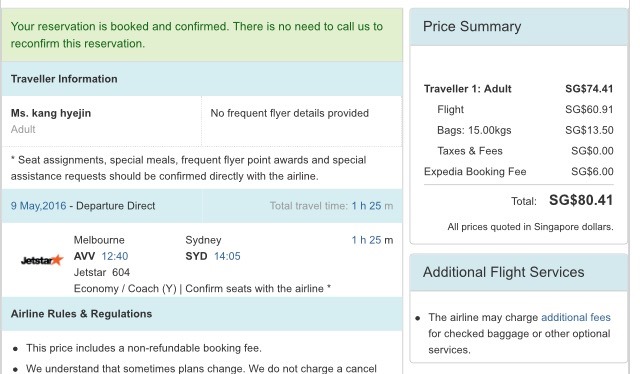Click the Jetstar 604 flight number
The height and width of the screenshot is (374, 640).
pyautogui.click(x=102, y=272)
